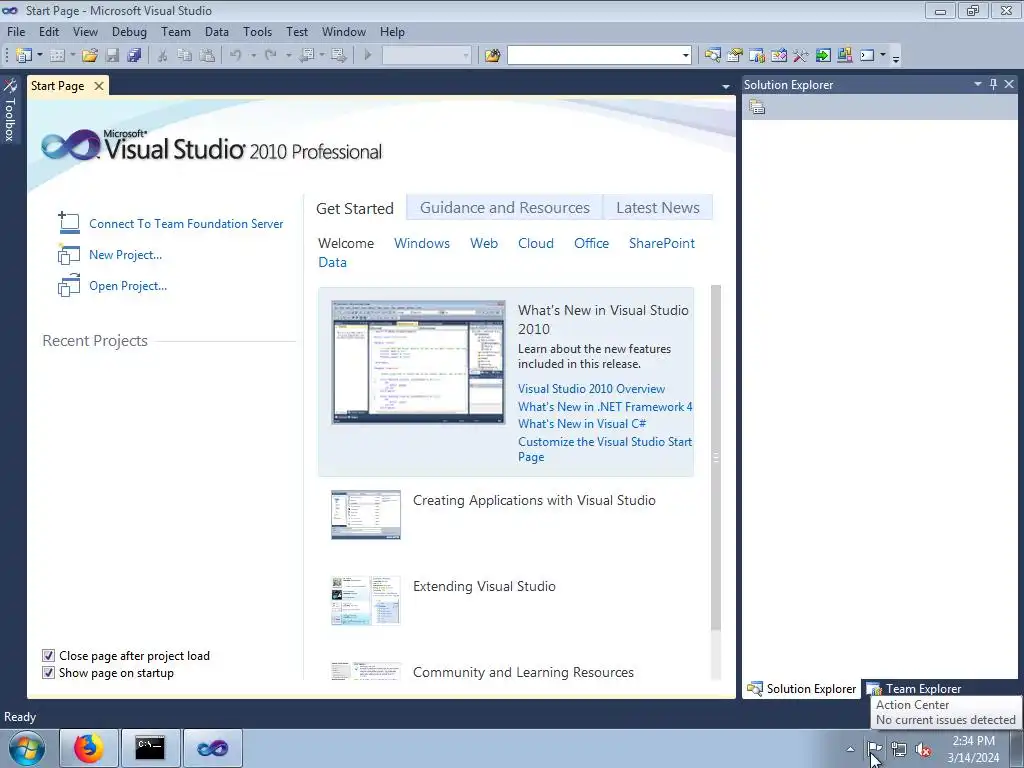The width and height of the screenshot is (1024, 768).
Task: Click the Toolbox hammer-and-wrench toolbar icon
Action: tap(801, 56)
